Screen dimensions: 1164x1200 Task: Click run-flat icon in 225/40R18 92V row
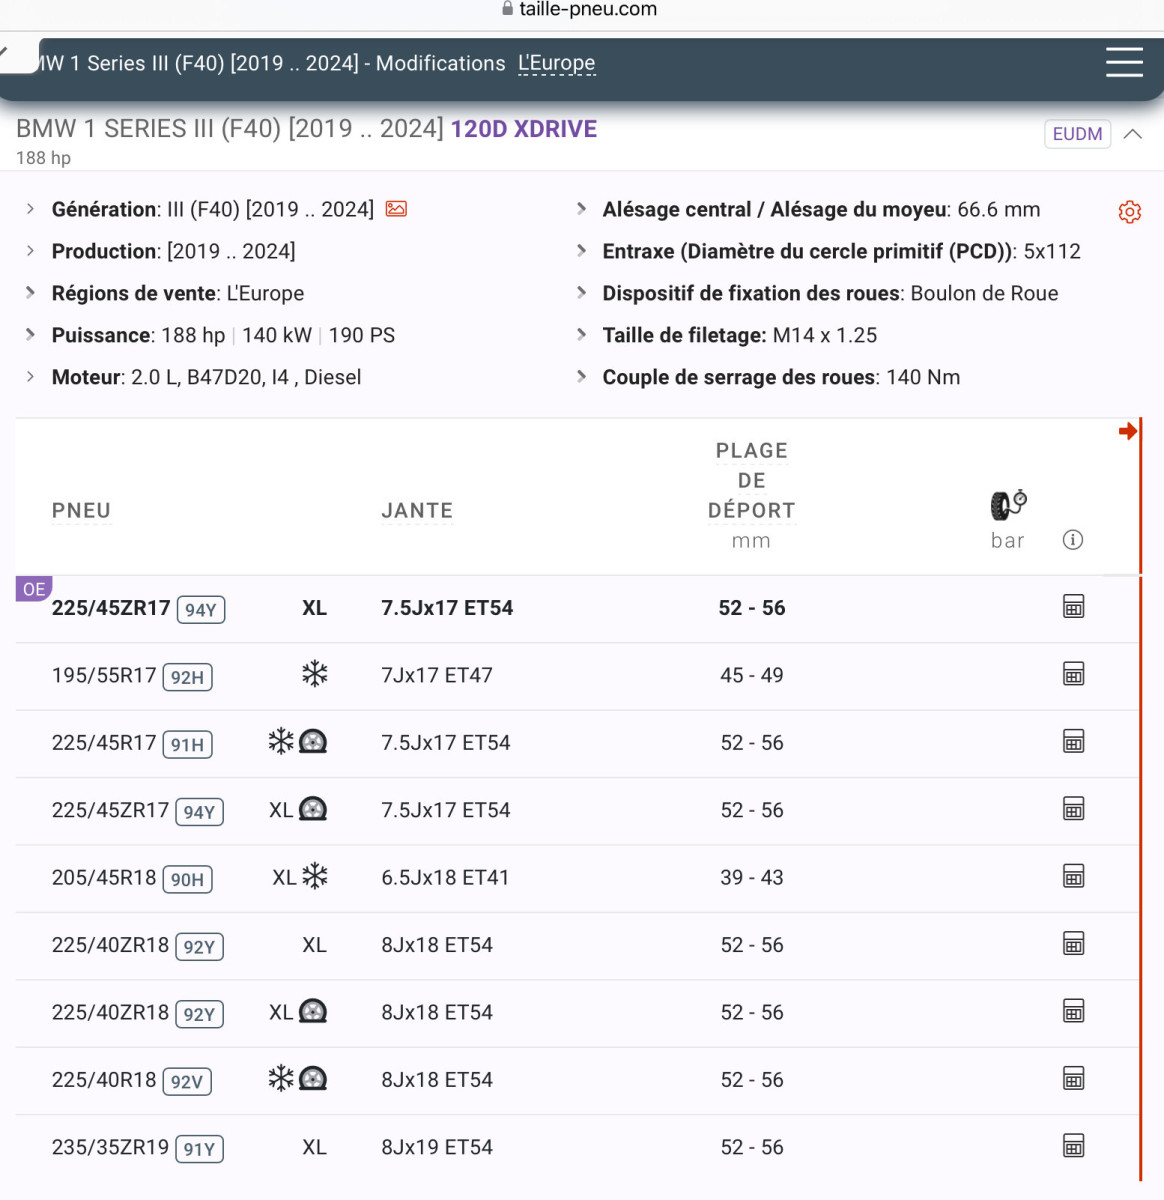click(313, 1078)
